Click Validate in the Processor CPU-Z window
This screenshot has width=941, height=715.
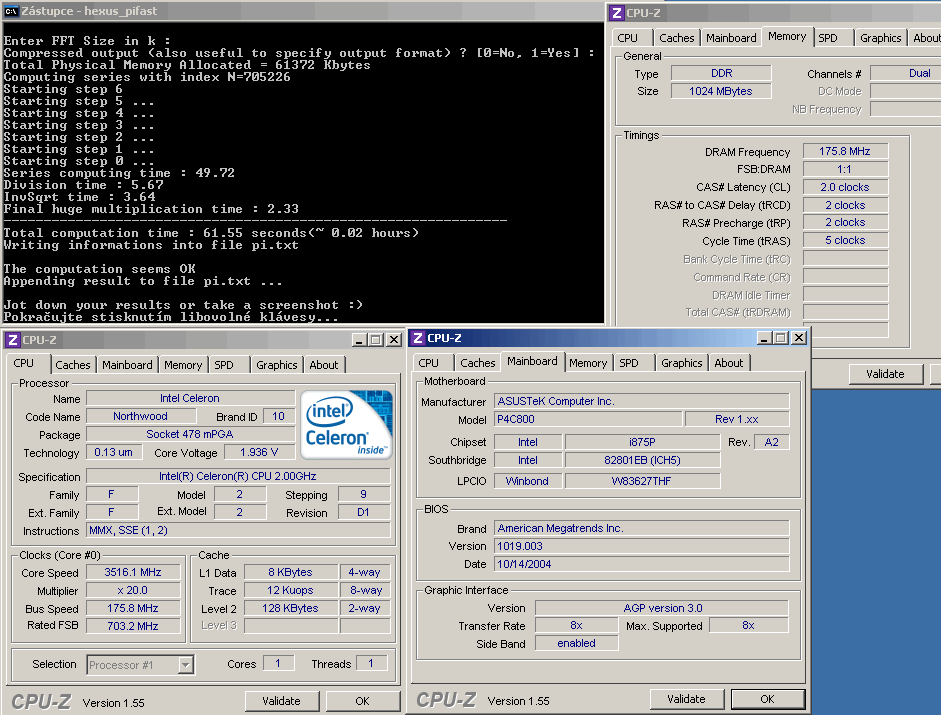[281, 701]
